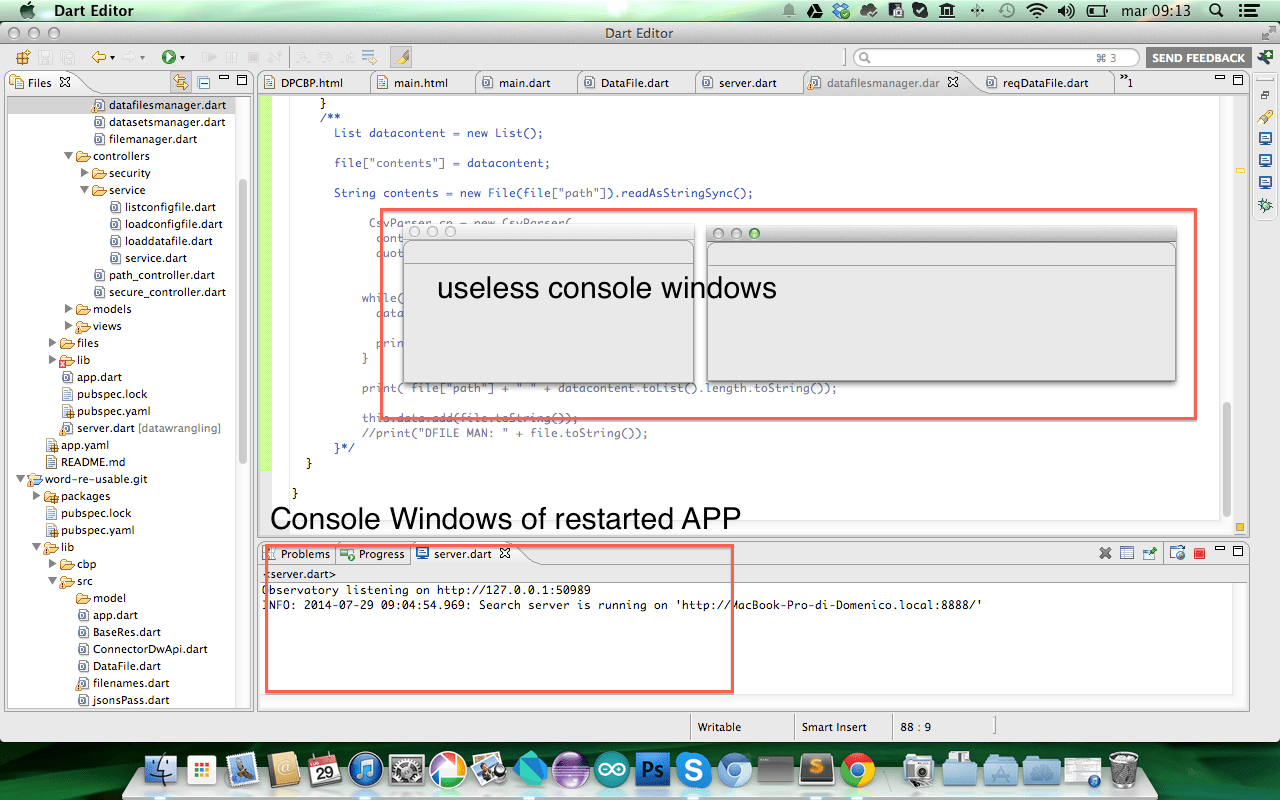Click the green bug icon in right trim
The height and width of the screenshot is (800, 1280).
point(1265,205)
